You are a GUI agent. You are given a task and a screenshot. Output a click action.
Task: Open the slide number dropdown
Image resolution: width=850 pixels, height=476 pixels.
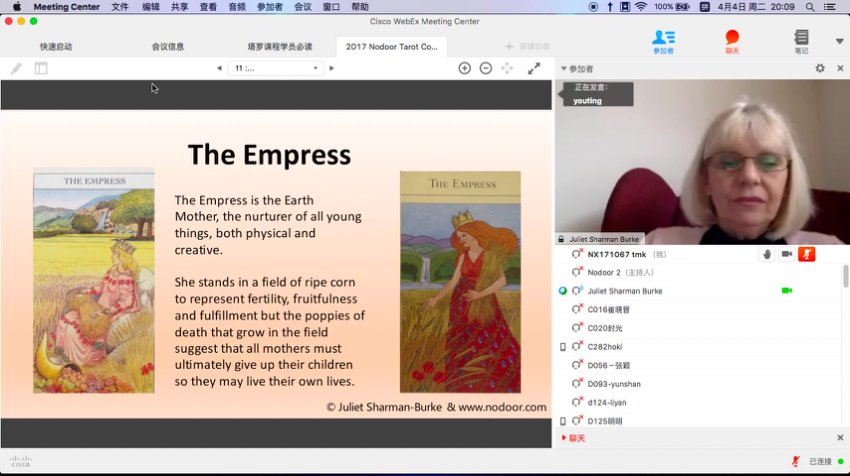click(x=276, y=68)
